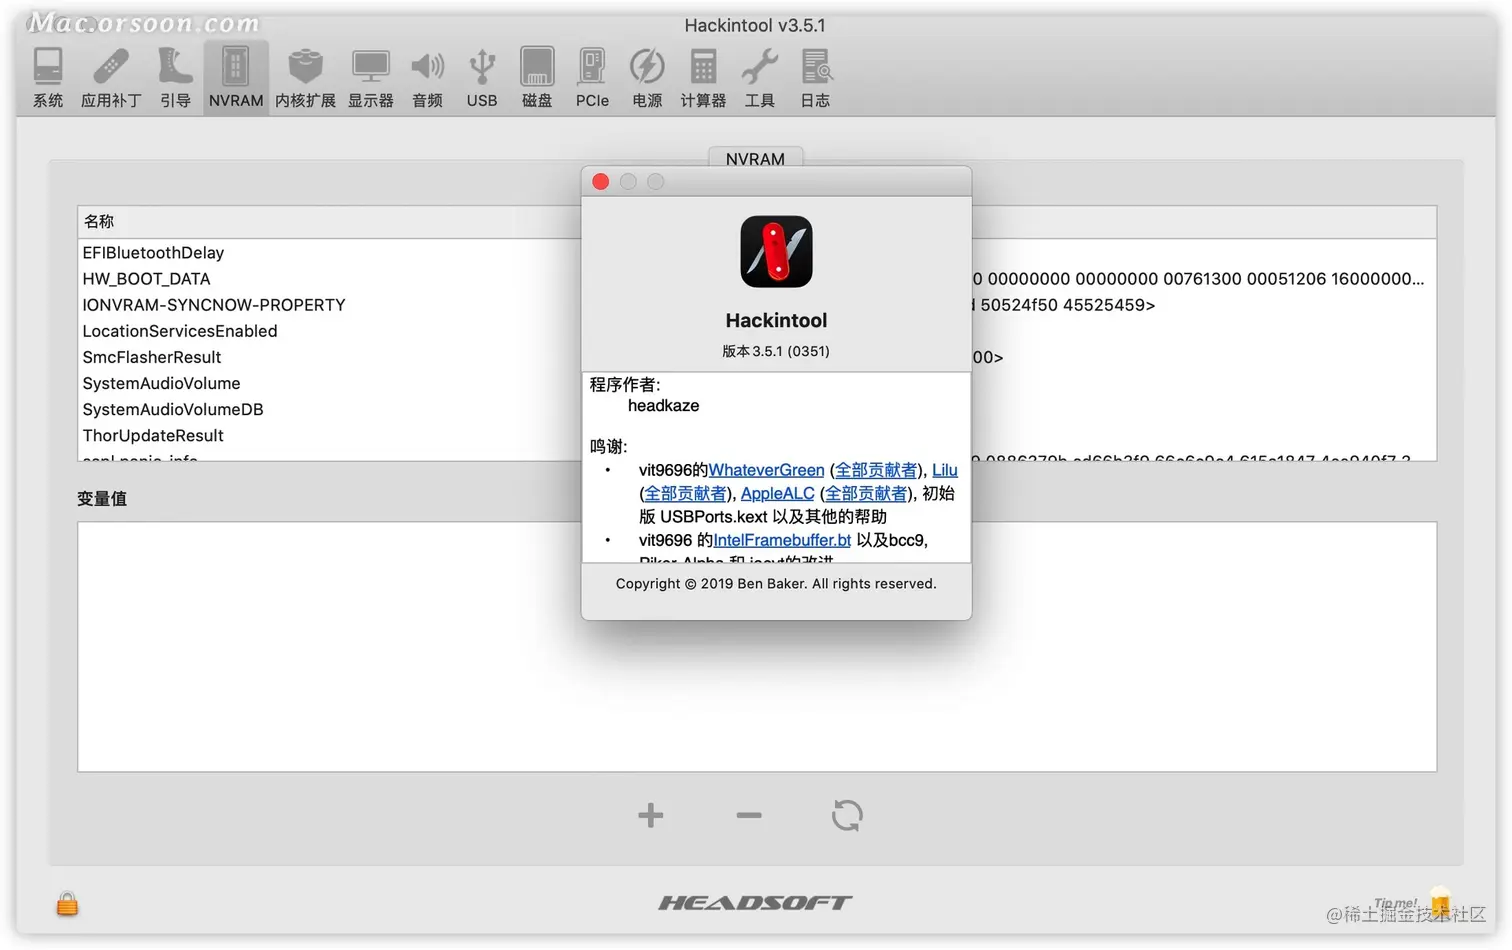Image resolution: width=1512 pixels, height=950 pixels.
Task: Select the SmcFlasherResult row
Action: [x=330, y=357]
